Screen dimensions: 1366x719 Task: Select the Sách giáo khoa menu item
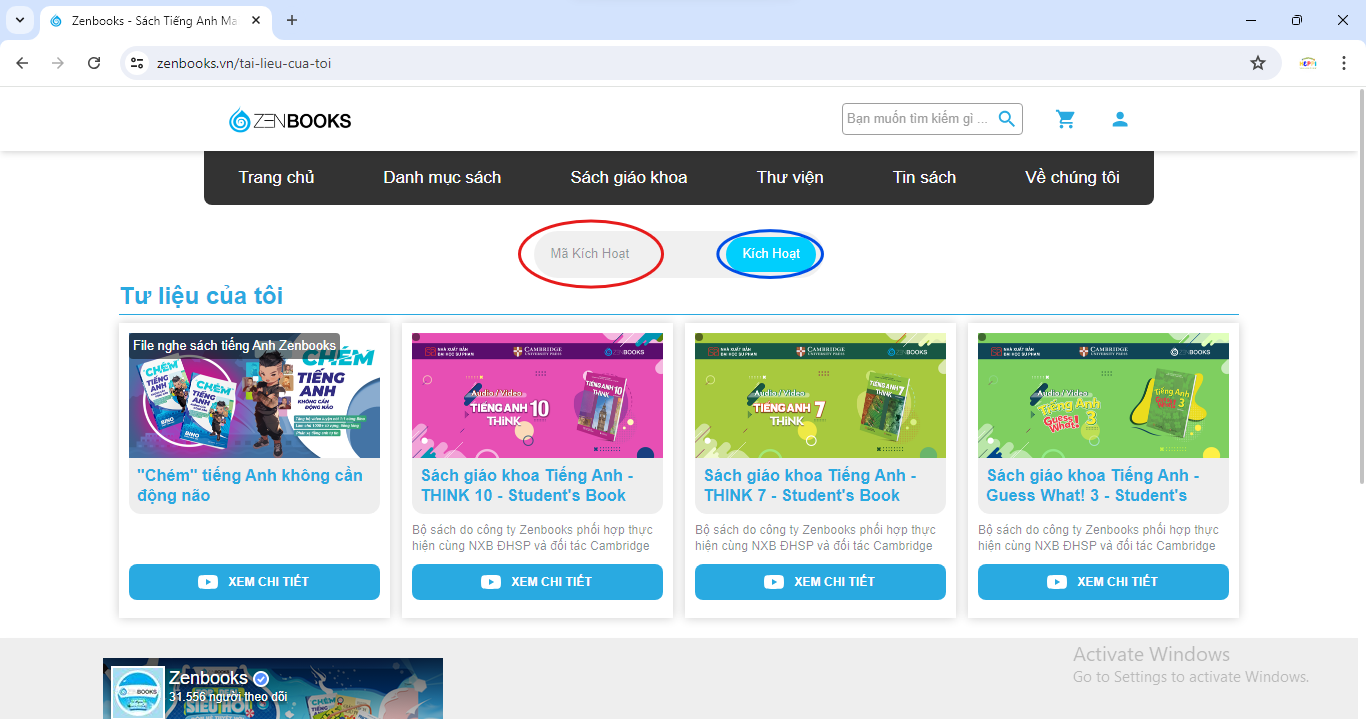[x=629, y=177]
